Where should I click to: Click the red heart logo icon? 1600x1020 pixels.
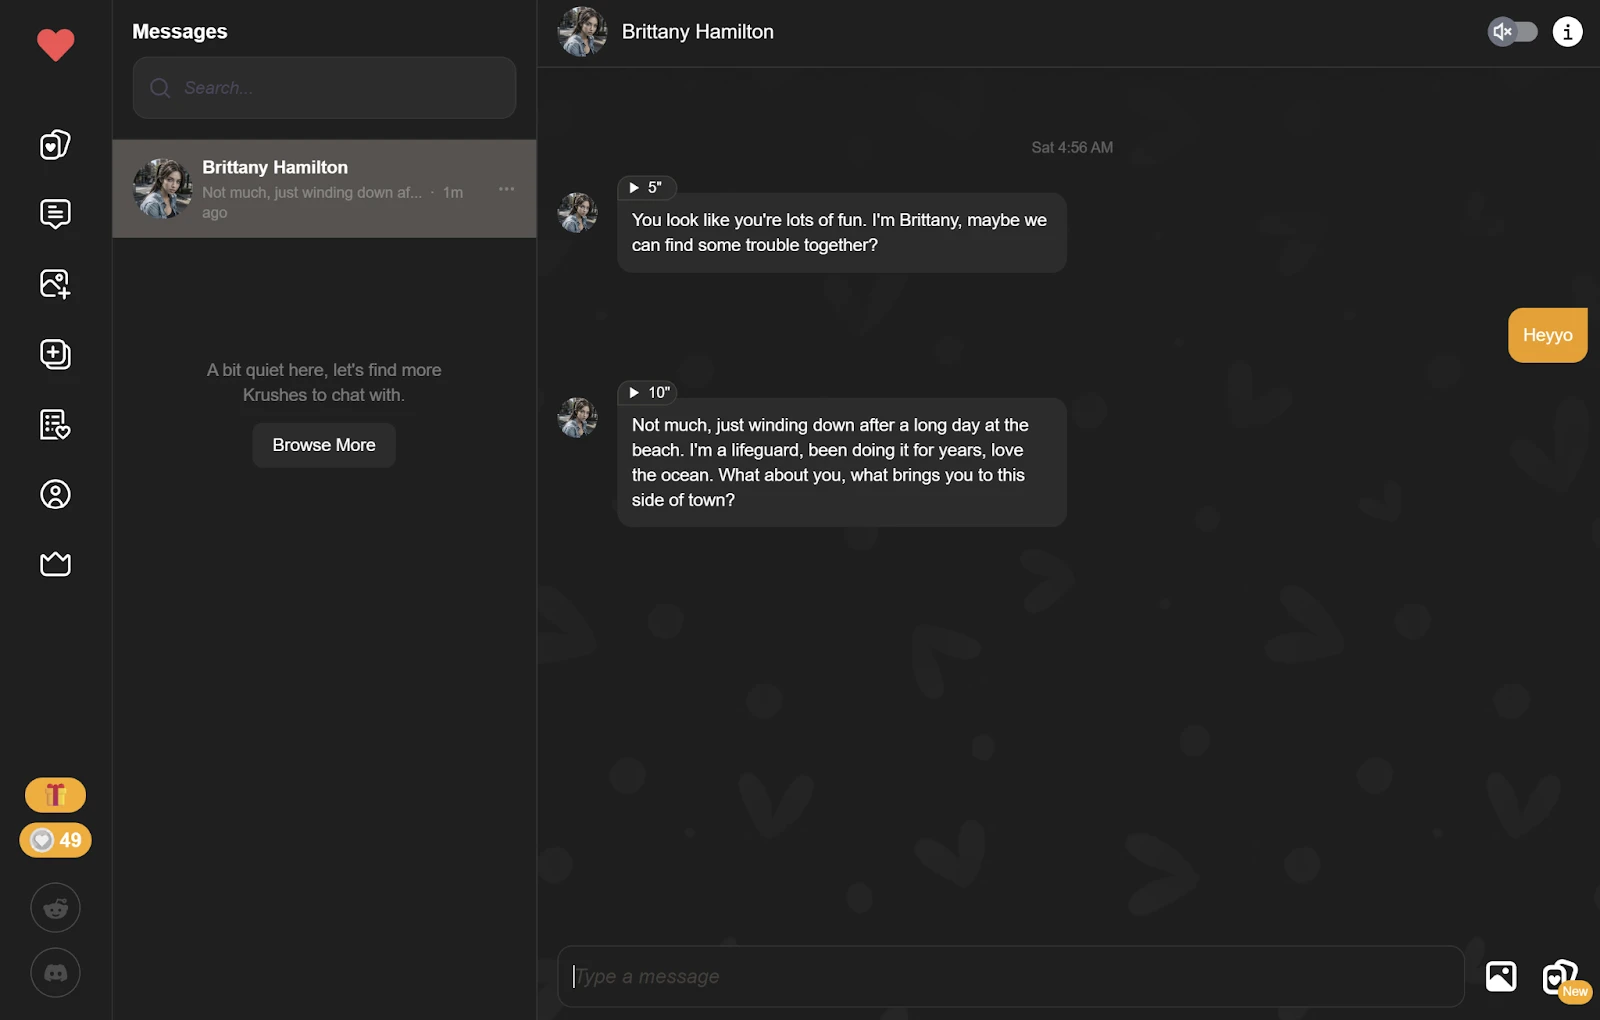coord(55,45)
